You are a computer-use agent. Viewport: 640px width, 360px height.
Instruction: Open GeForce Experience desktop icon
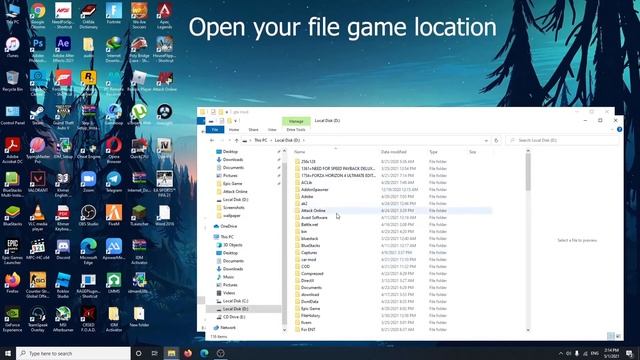pos(13,319)
